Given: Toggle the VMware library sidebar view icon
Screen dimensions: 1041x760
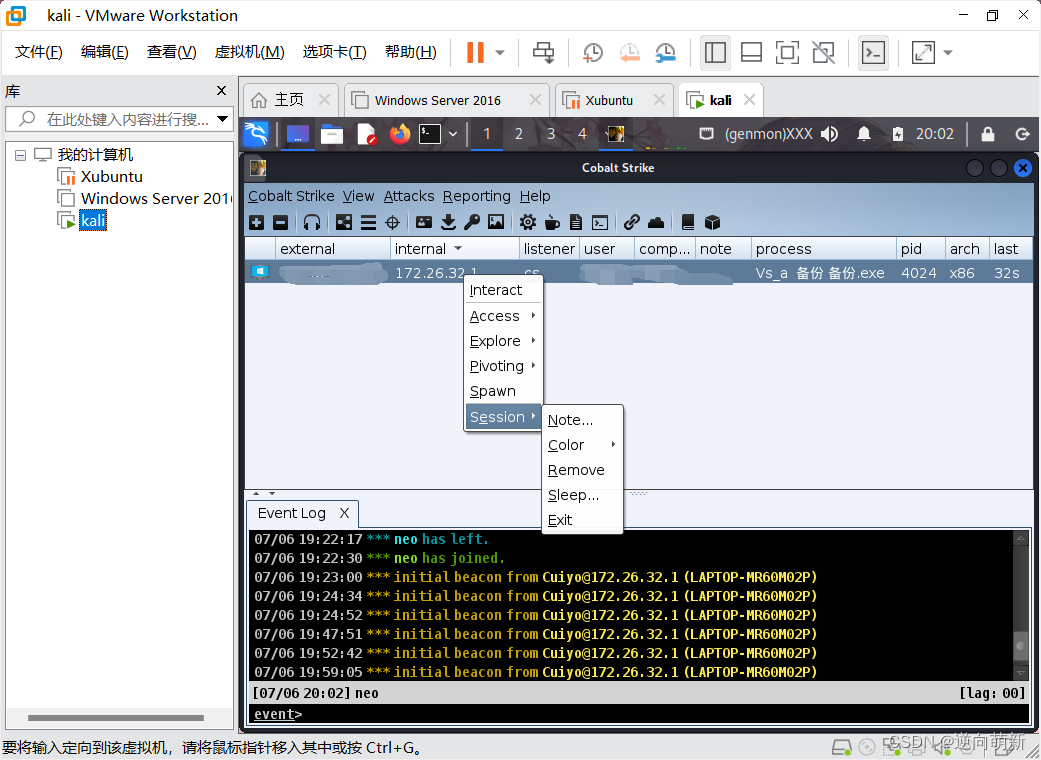Looking at the screenshot, I should click(x=715, y=52).
